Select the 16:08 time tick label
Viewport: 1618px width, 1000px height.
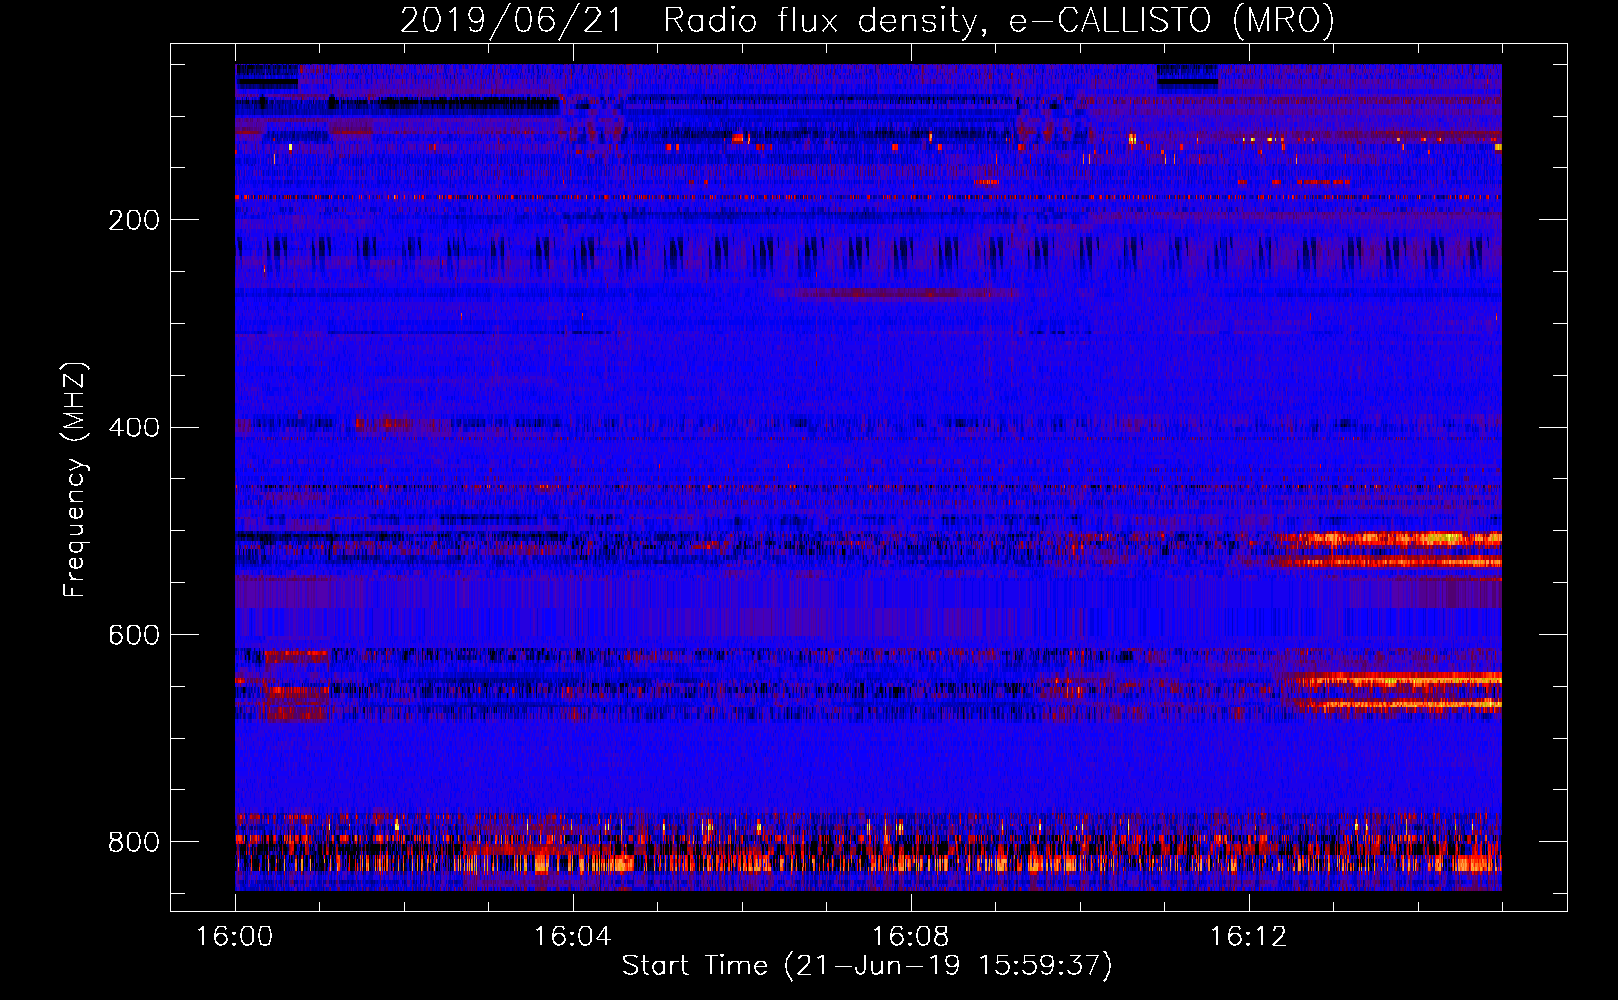tap(910, 937)
